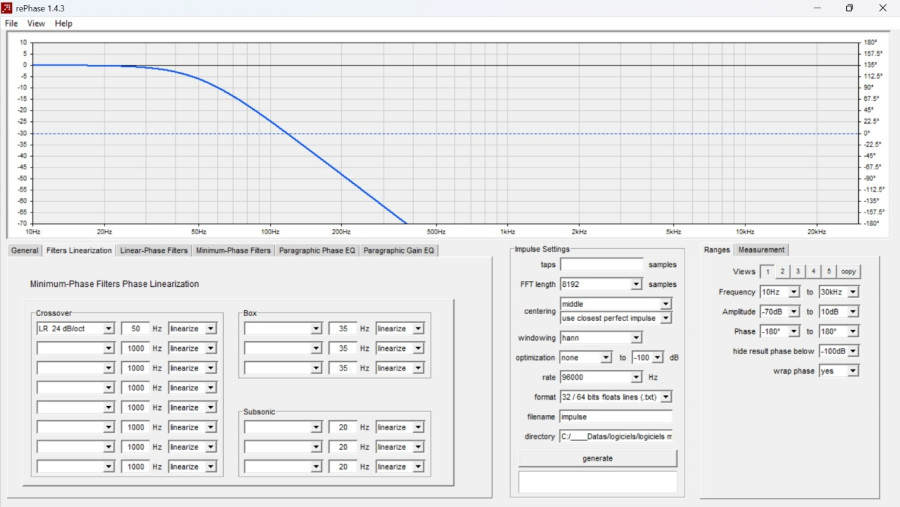Open the FFT length 8192 dropdown
The width and height of the screenshot is (900, 507).
pos(600,284)
